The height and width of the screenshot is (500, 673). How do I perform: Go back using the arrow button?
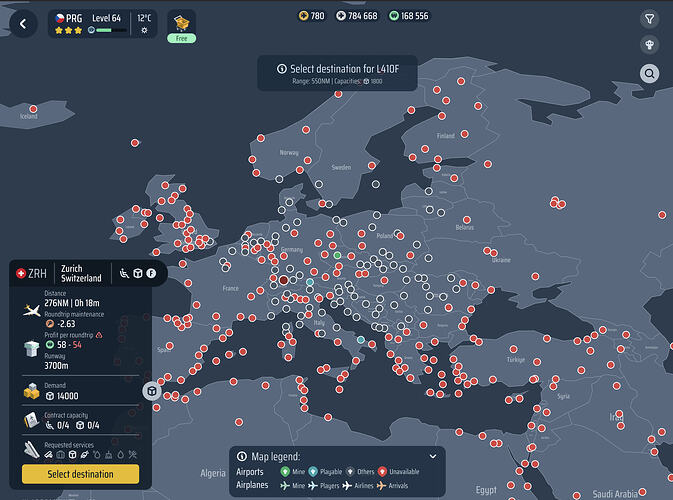pyautogui.click(x=23, y=24)
